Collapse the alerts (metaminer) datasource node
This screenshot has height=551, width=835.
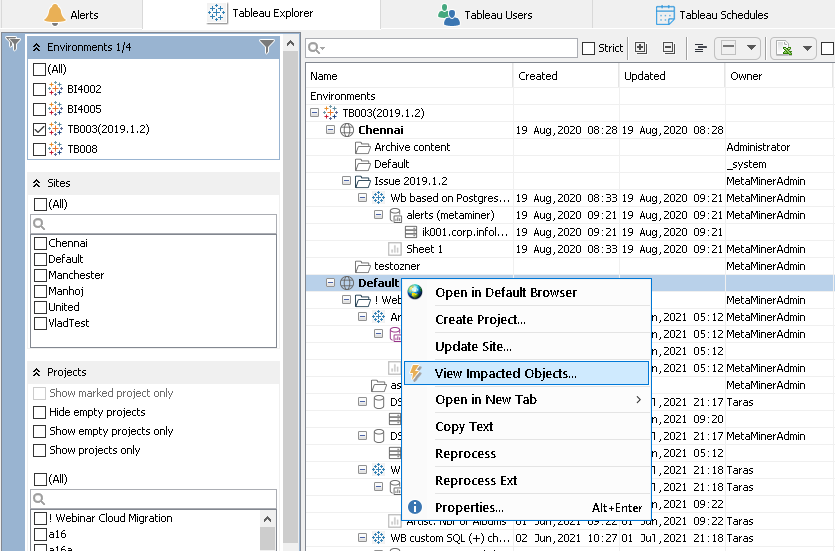[x=379, y=215]
